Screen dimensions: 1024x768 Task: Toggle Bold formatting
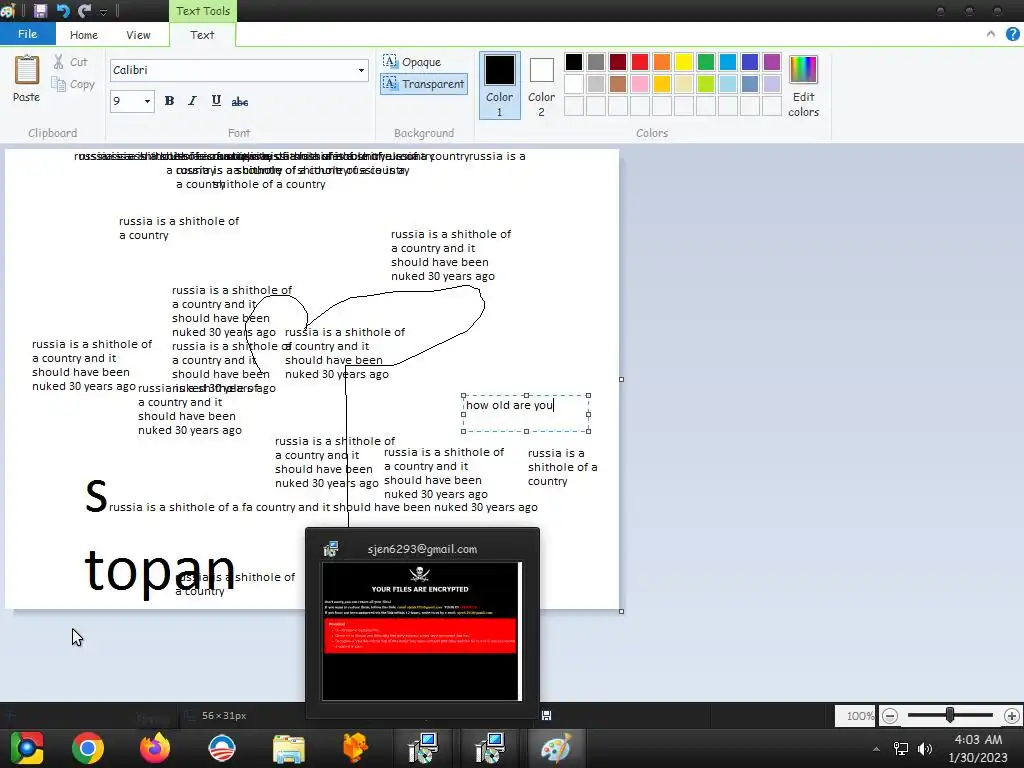click(x=169, y=101)
